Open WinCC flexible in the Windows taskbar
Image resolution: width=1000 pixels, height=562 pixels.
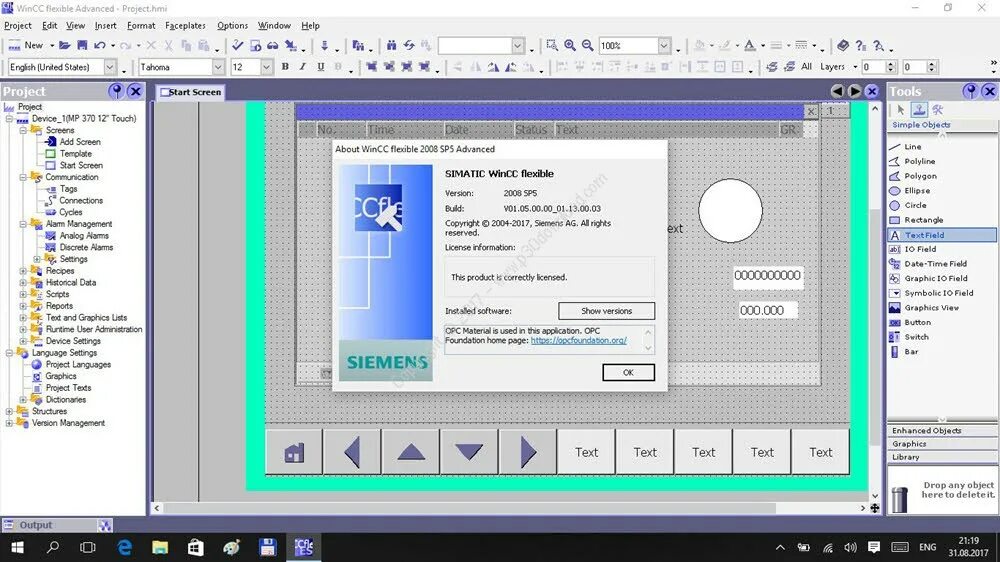(x=304, y=547)
